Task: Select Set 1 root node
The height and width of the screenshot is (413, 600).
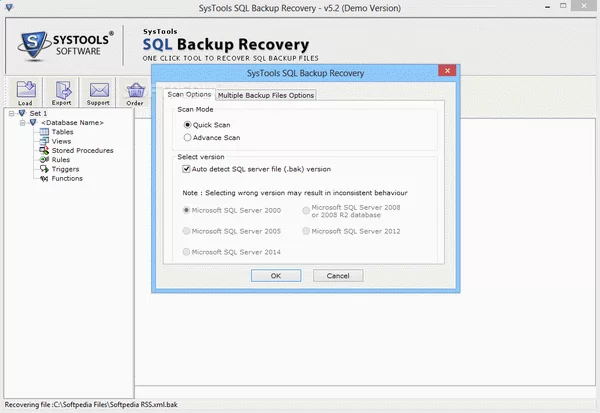Action: pyautogui.click(x=38, y=113)
